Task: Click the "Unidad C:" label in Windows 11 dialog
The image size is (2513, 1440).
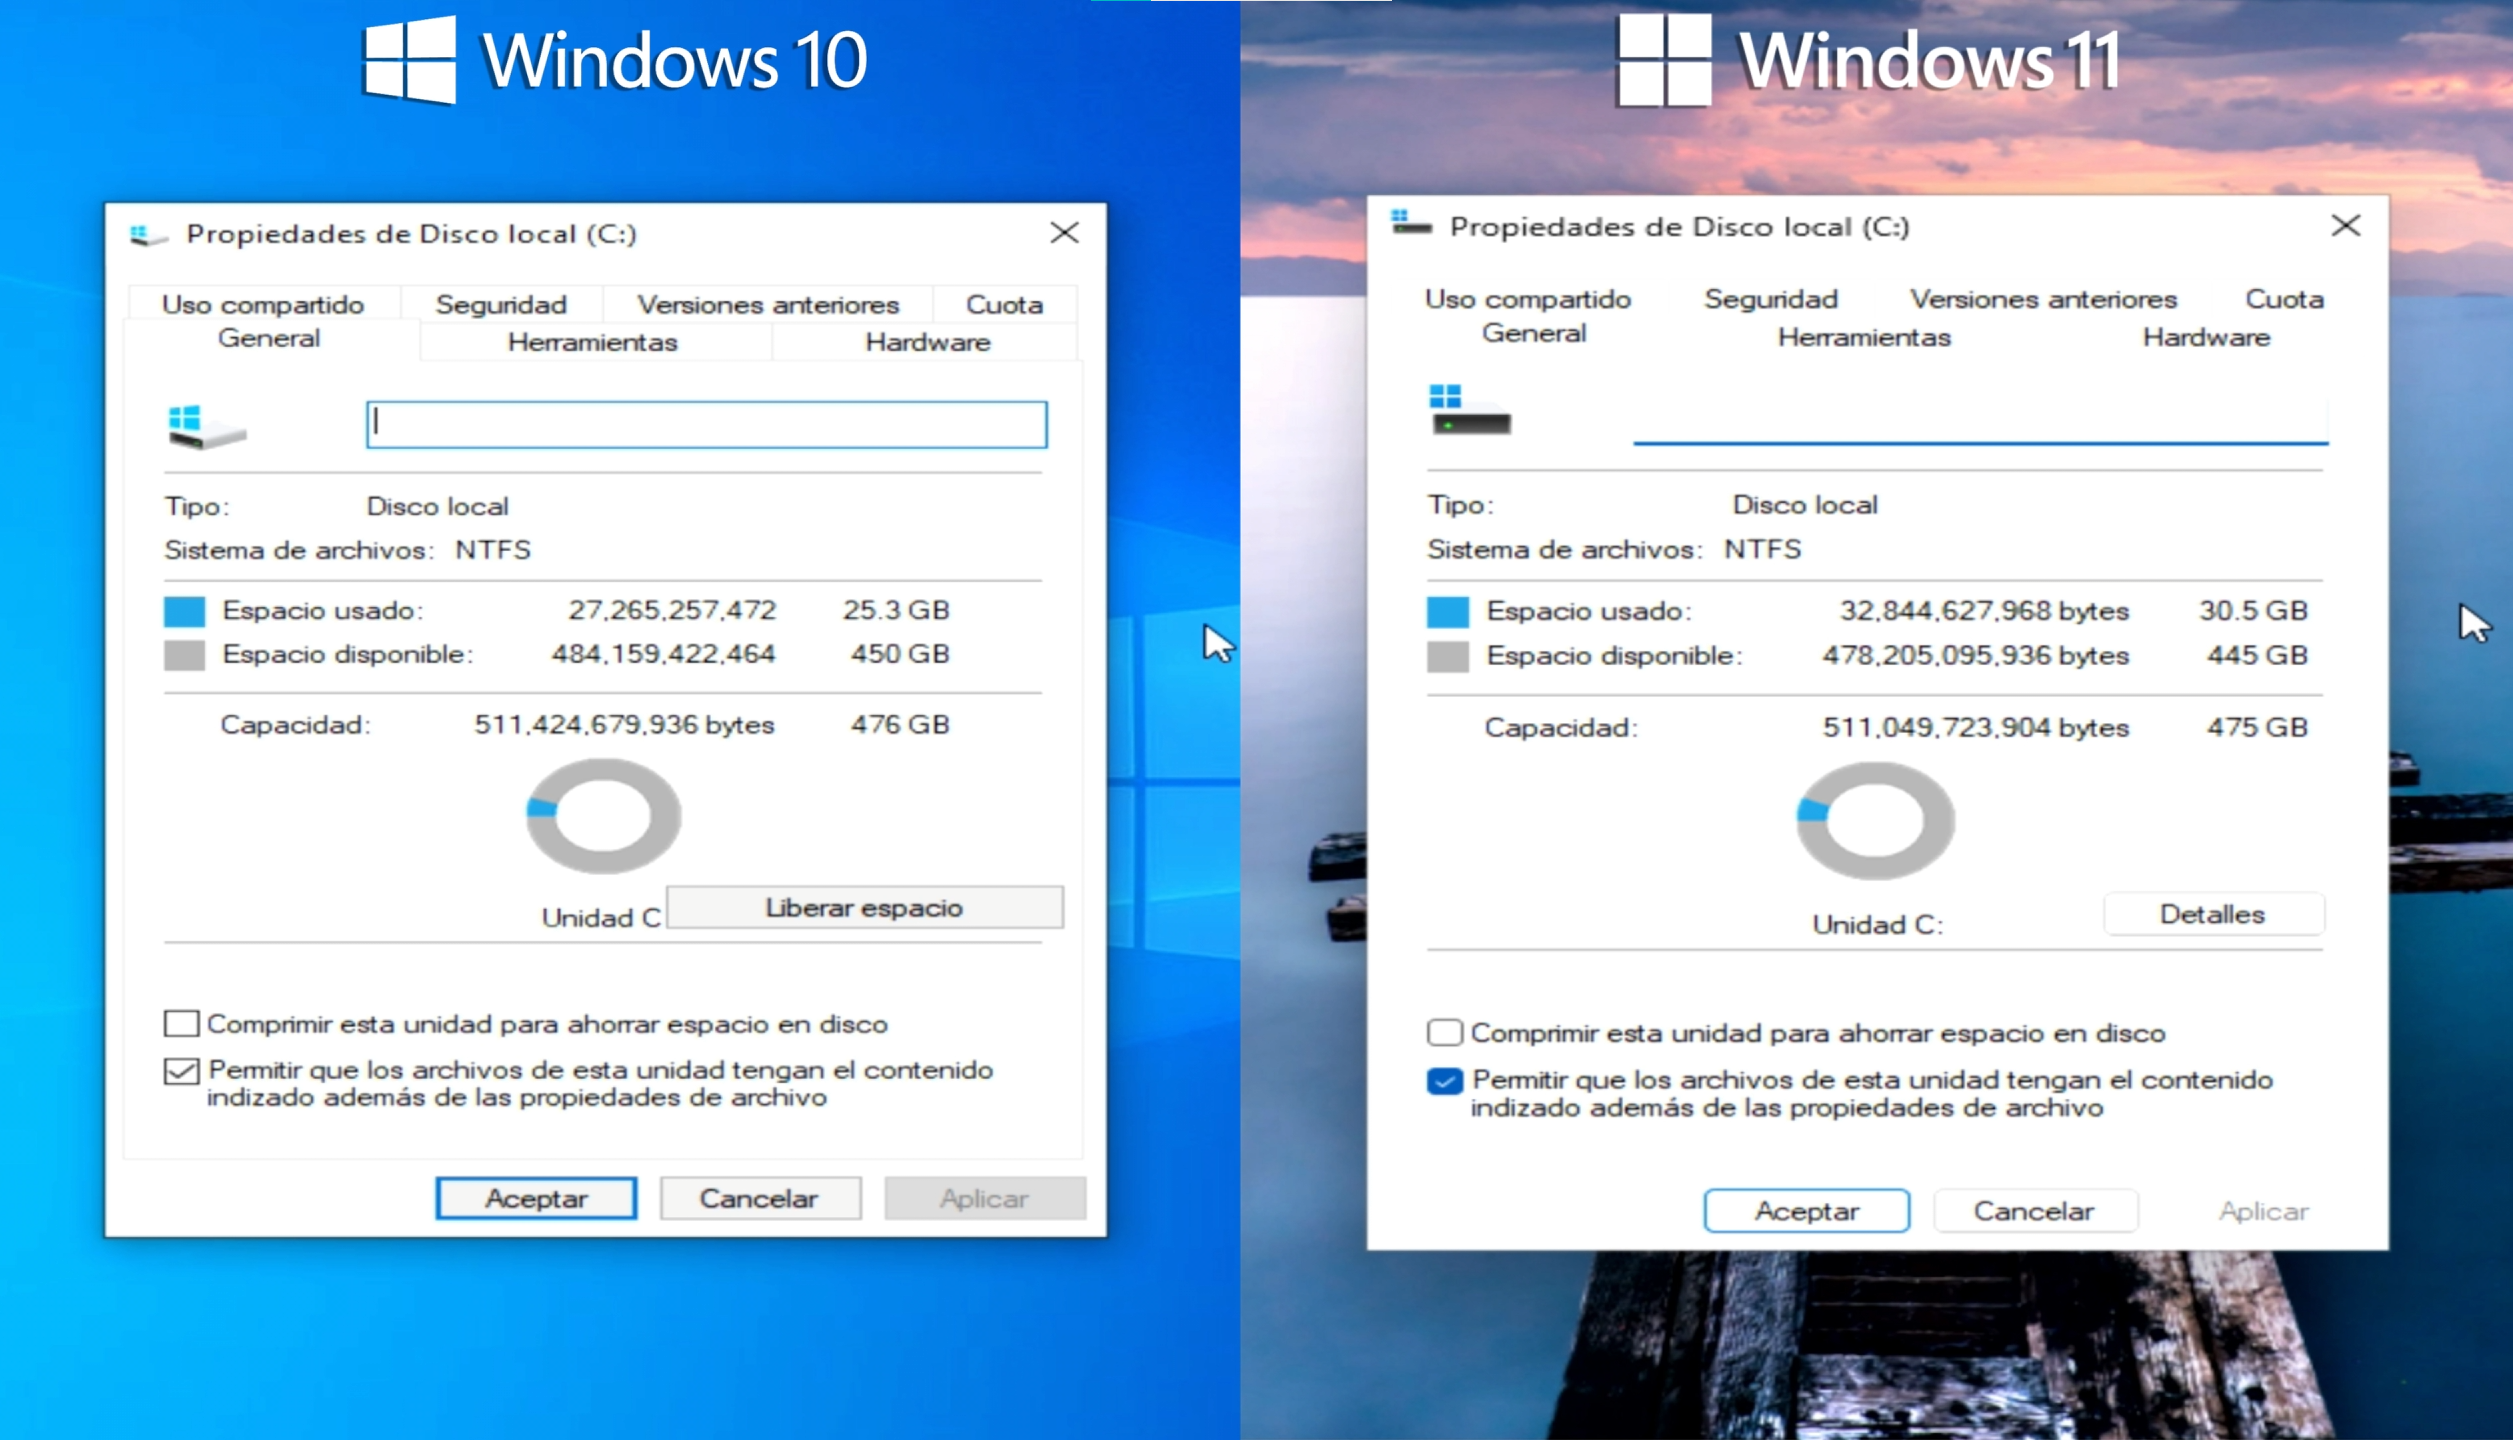Action: click(1877, 925)
